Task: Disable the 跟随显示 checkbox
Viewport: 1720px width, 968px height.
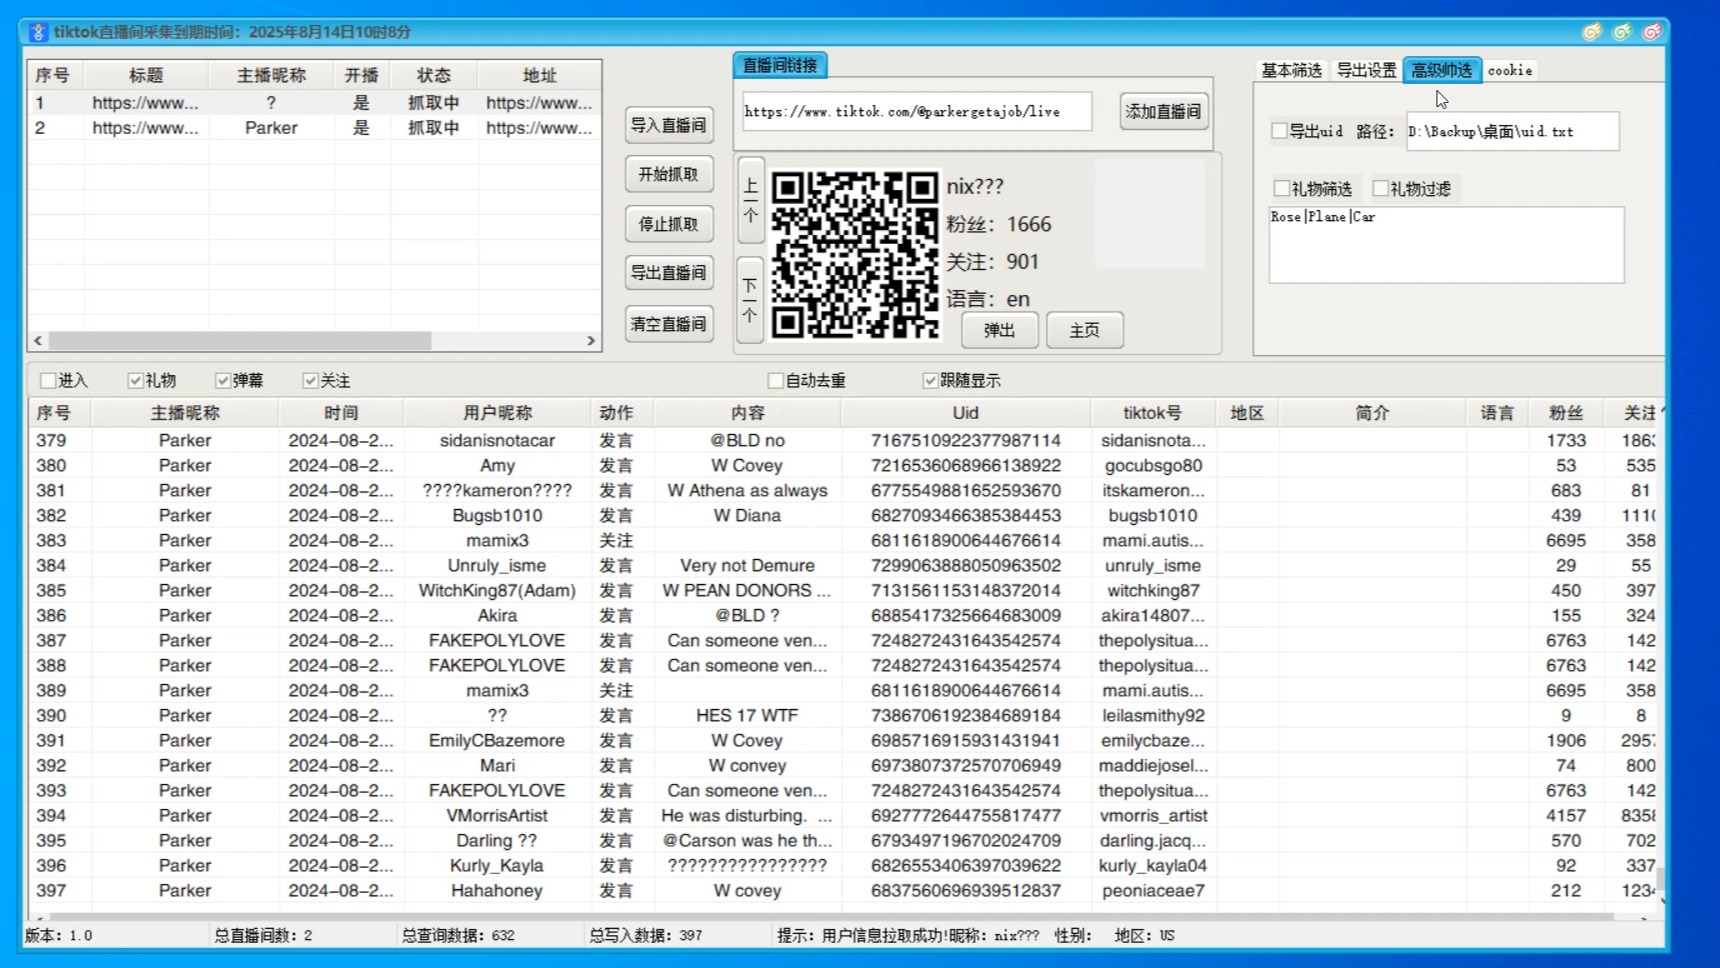Action: (930, 380)
